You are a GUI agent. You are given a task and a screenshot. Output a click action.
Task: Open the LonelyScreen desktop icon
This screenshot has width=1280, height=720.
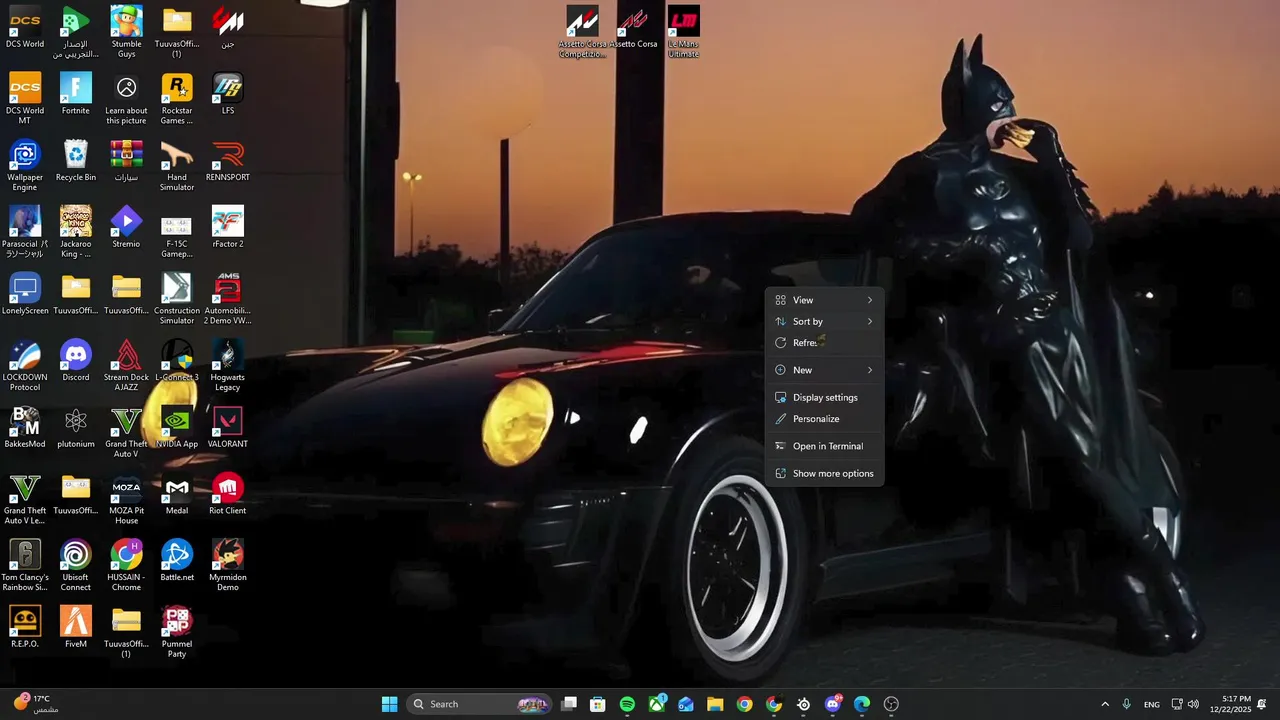(25, 294)
